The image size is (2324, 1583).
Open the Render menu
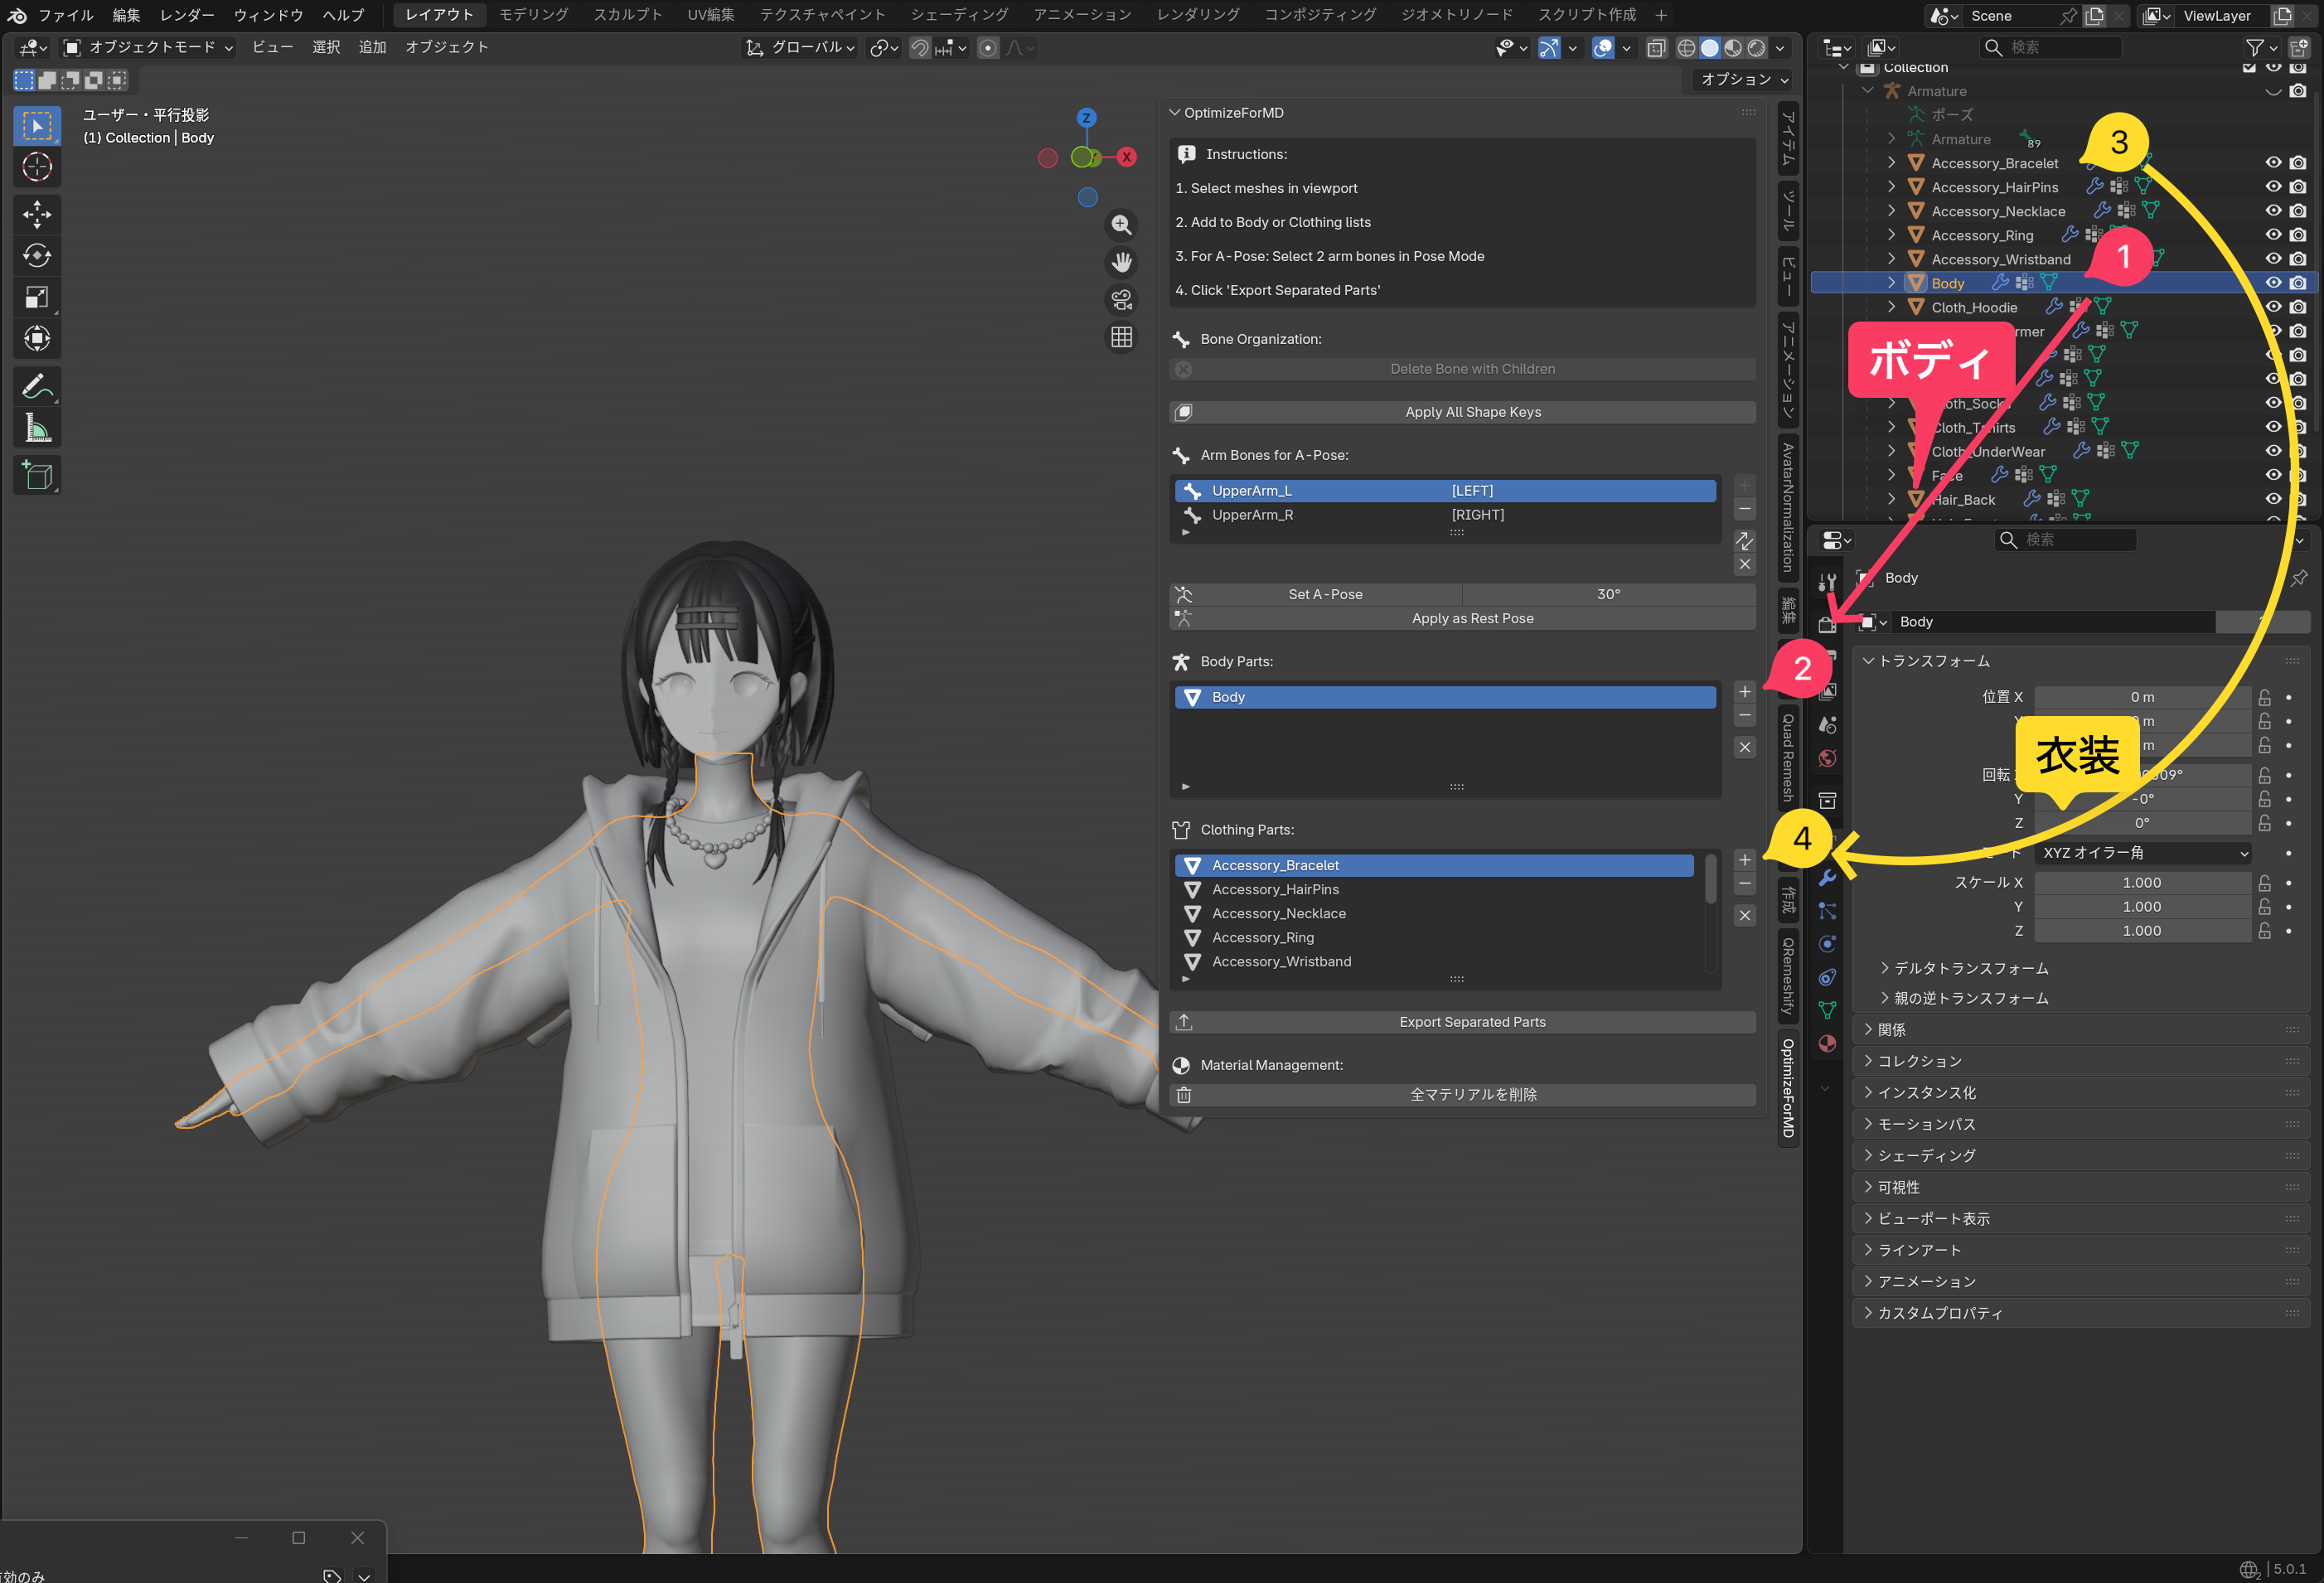(187, 15)
